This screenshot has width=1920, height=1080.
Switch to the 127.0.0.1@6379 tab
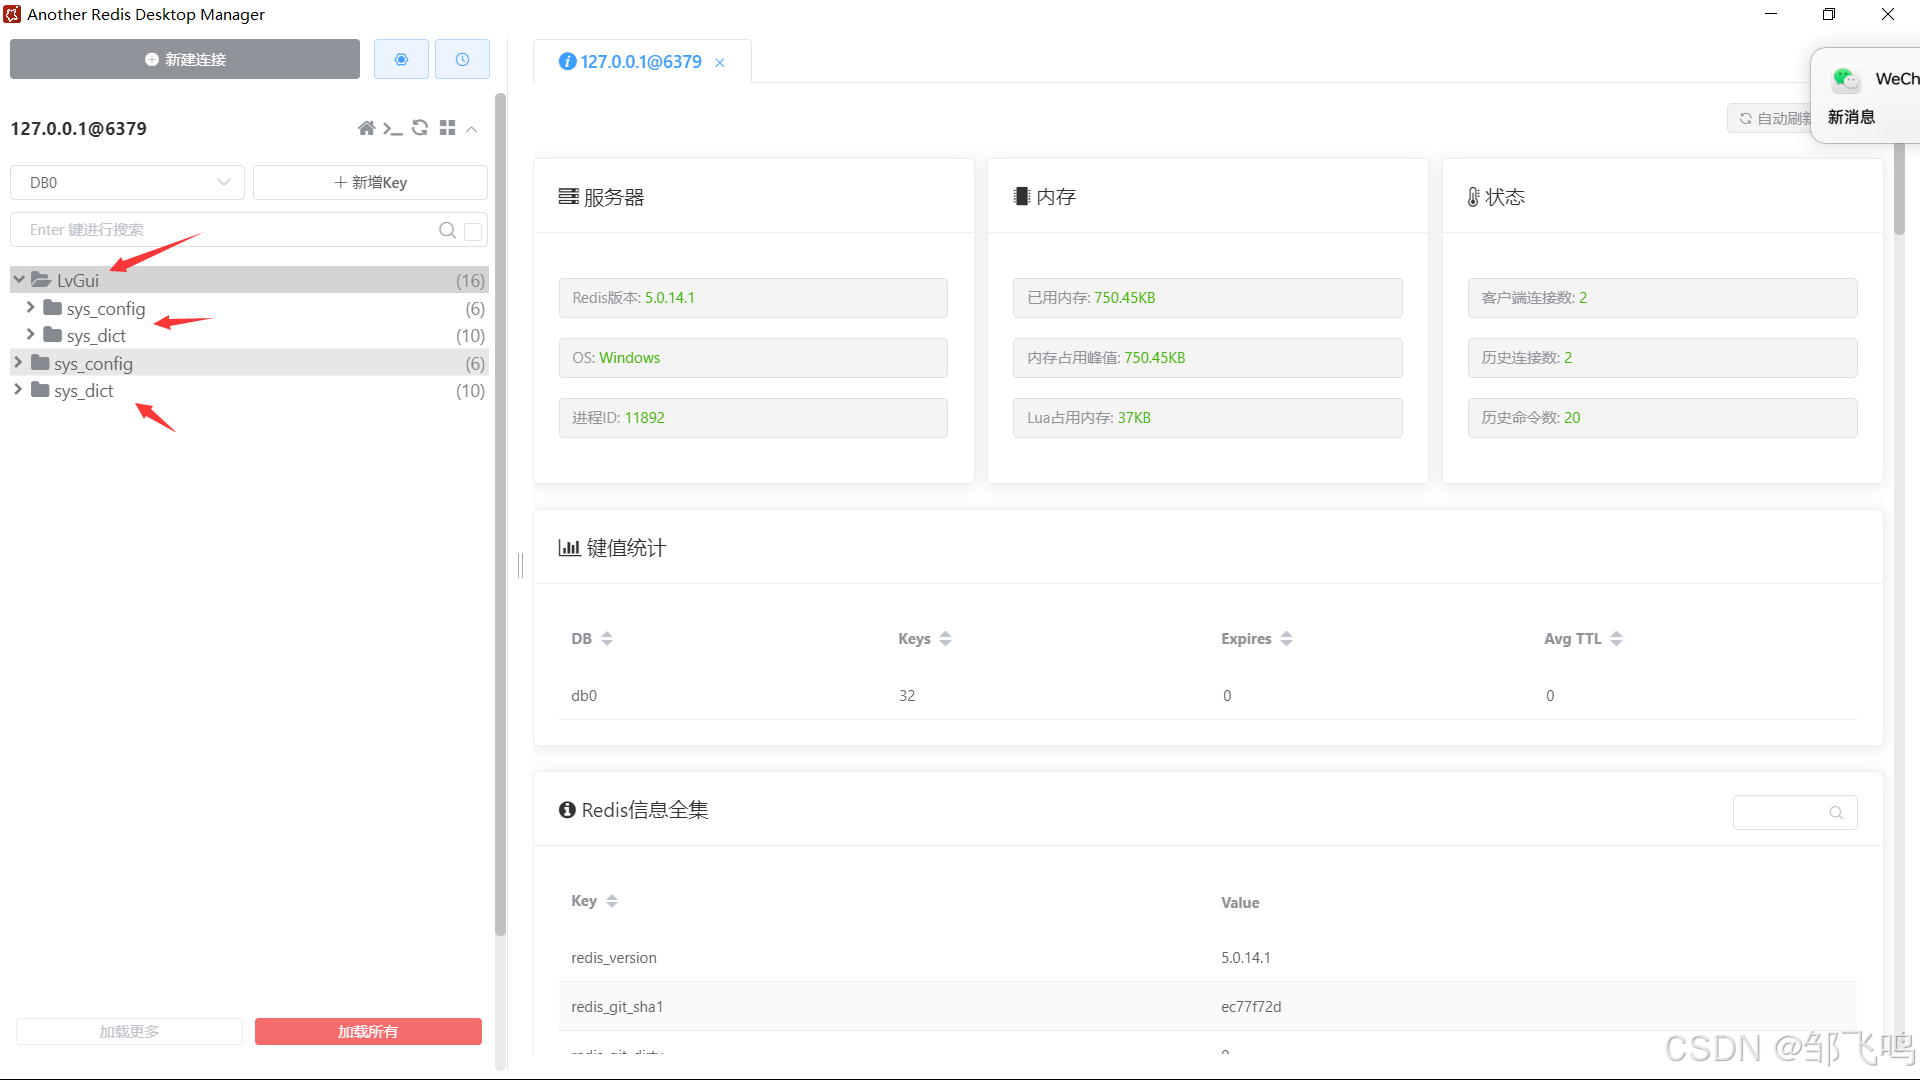[640, 62]
